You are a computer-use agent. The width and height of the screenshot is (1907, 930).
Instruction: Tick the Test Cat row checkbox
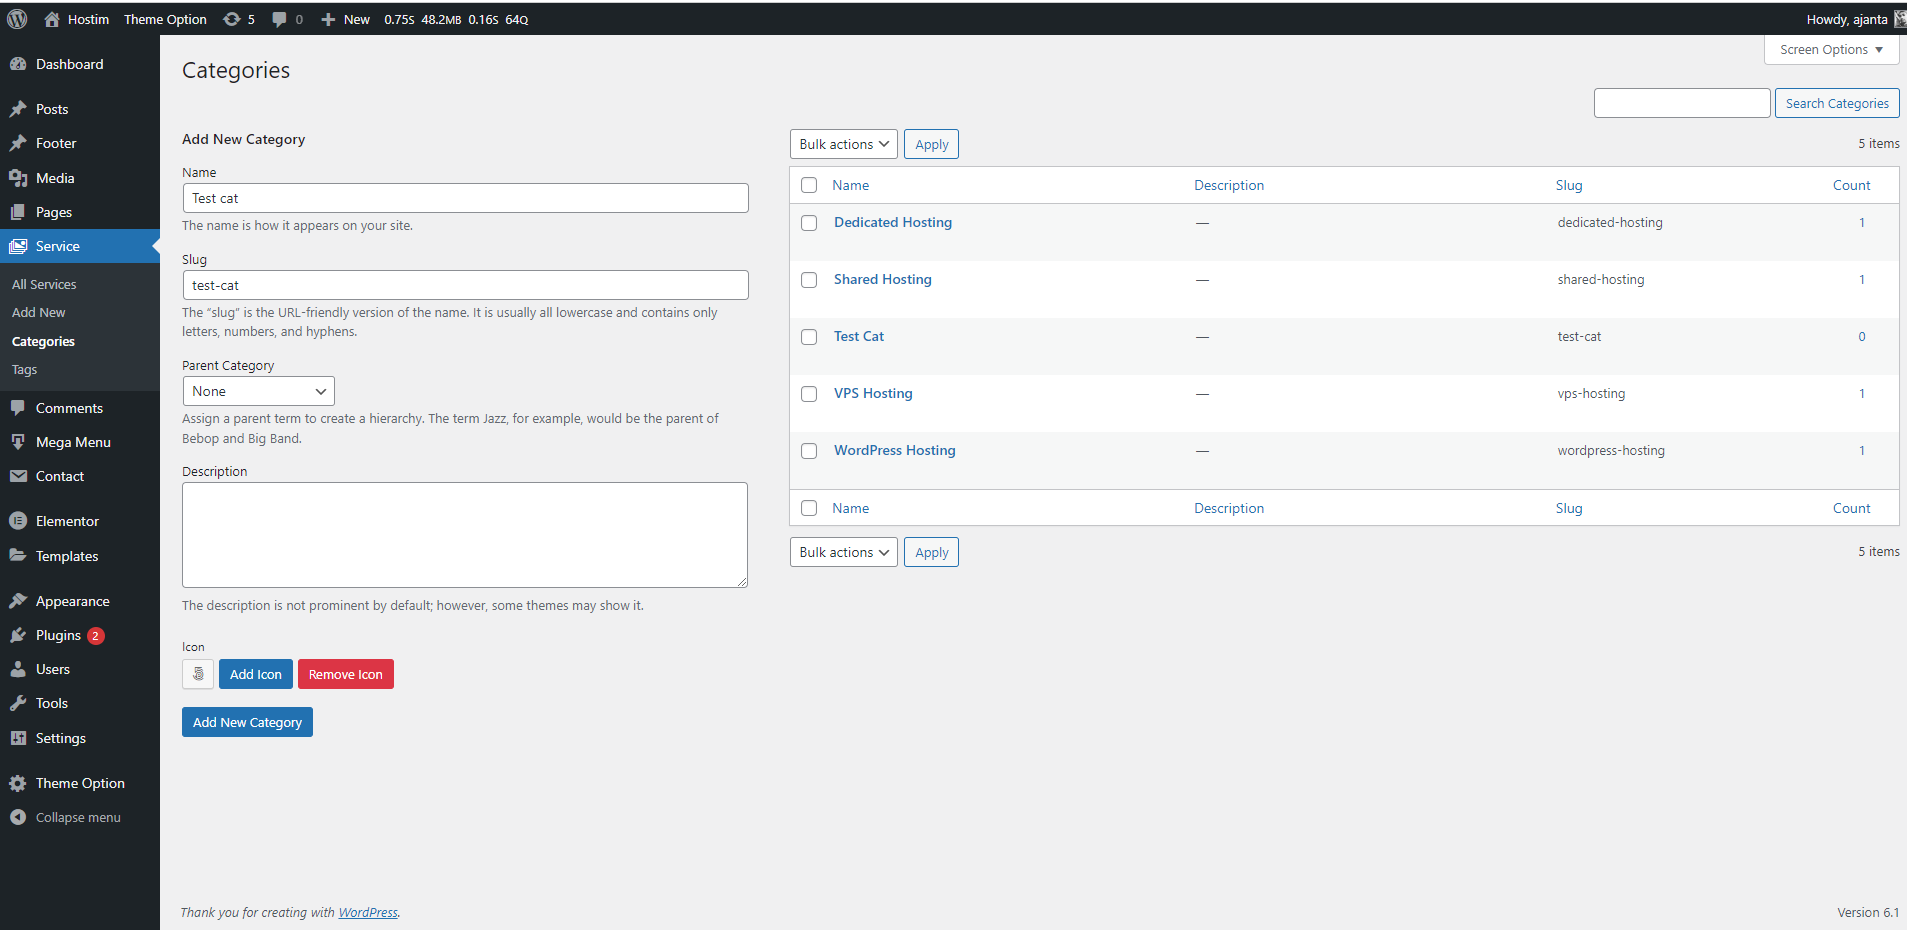tap(809, 337)
